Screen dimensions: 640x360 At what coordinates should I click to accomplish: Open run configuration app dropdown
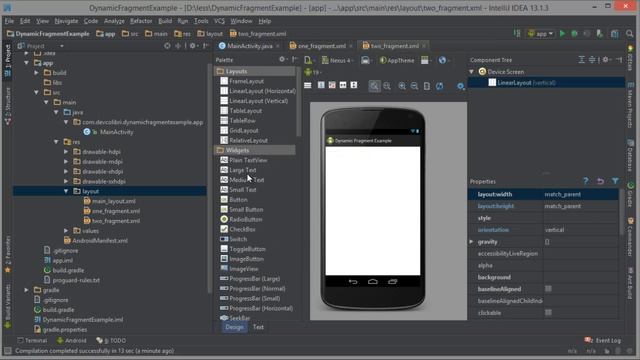pyautogui.click(x=541, y=34)
